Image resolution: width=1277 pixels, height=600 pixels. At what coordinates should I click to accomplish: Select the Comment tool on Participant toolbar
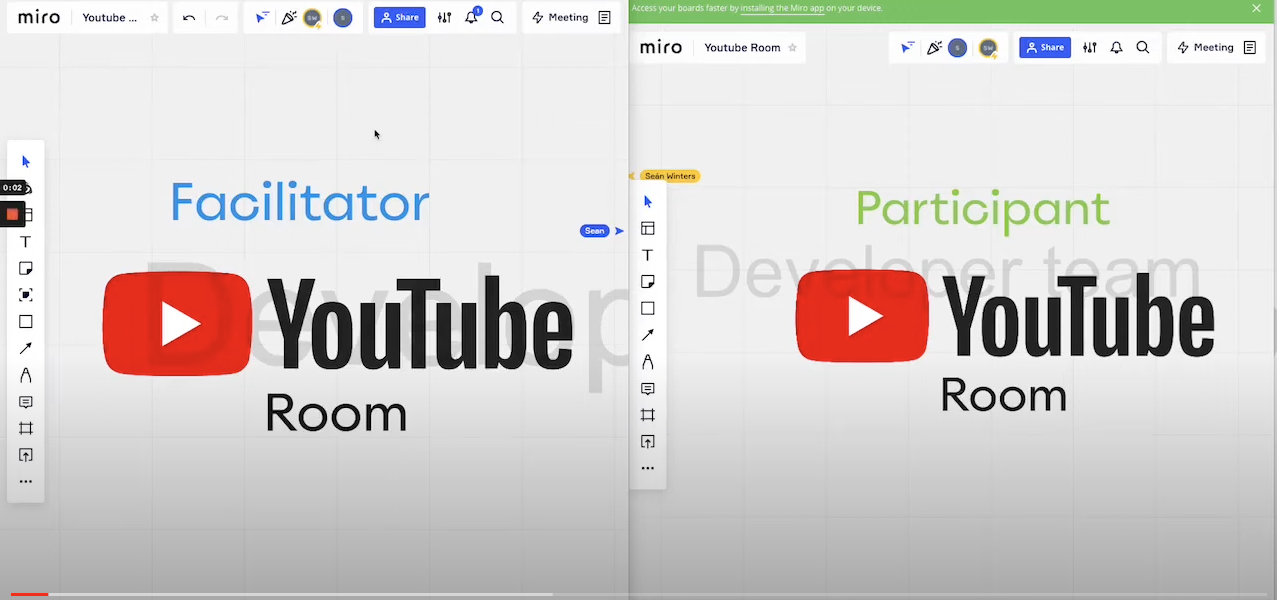click(648, 389)
